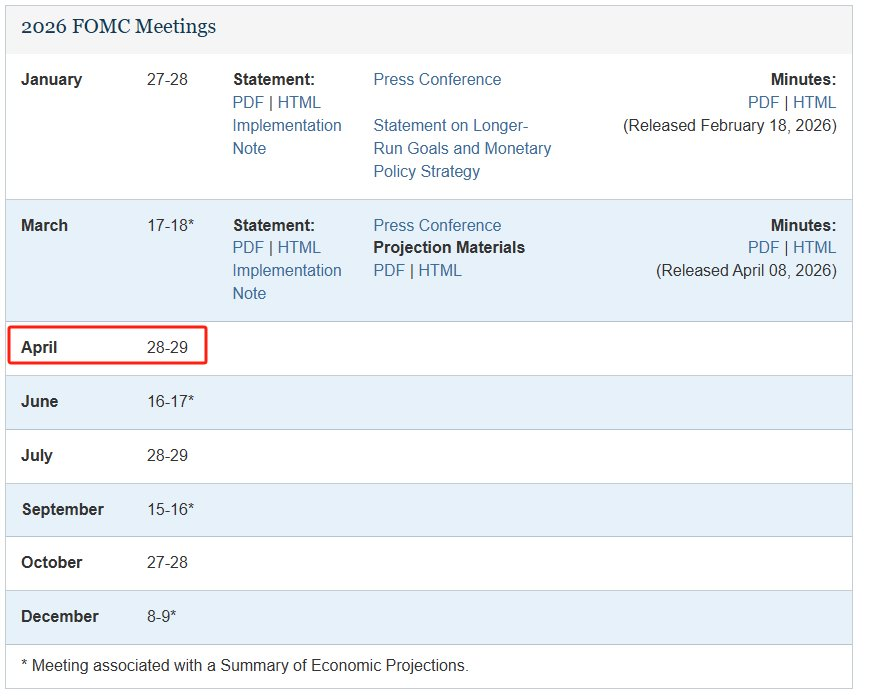The width and height of the screenshot is (873, 699).
Task: Open January Minutes PDF link
Action: point(764,102)
